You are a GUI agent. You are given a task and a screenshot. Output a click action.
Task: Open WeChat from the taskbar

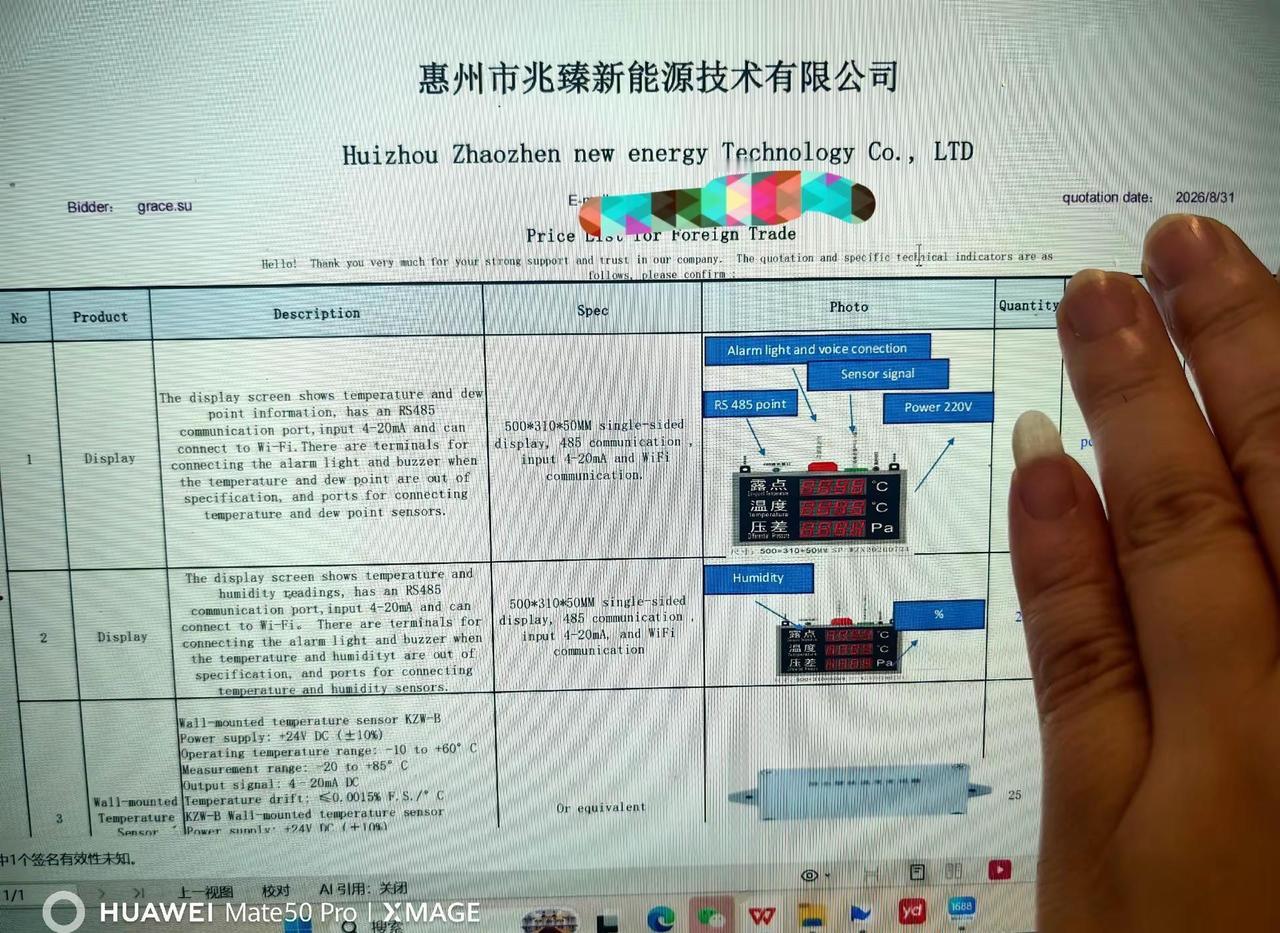pyautogui.click(x=711, y=916)
